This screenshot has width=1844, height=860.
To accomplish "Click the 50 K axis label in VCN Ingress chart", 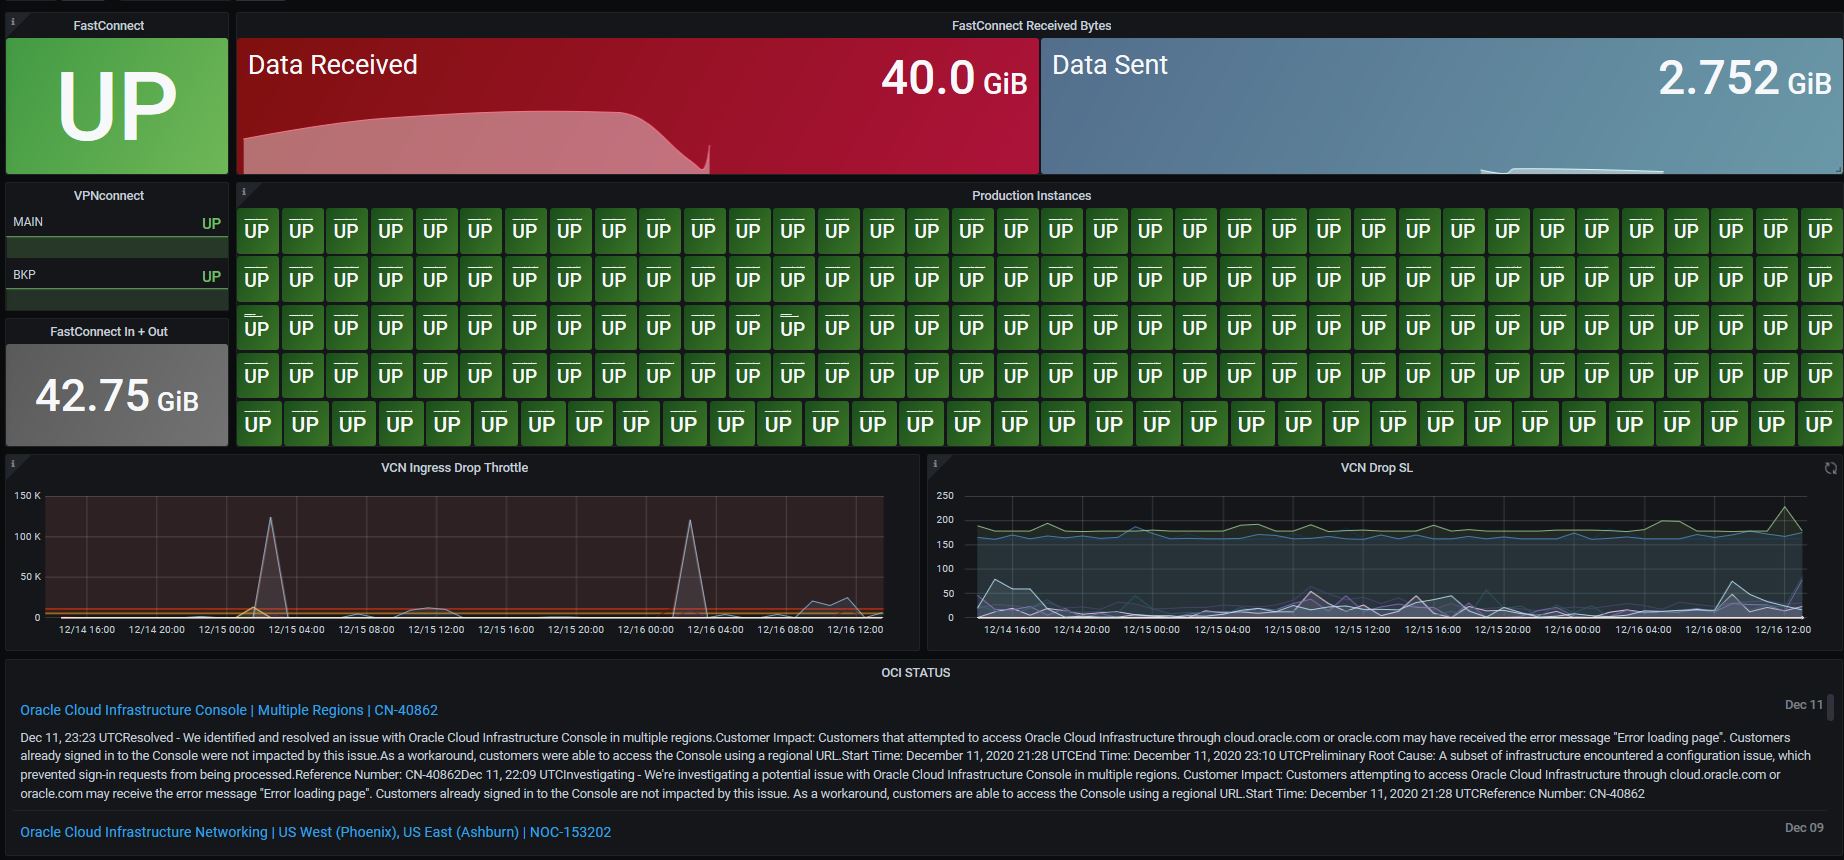I will 30,577.
